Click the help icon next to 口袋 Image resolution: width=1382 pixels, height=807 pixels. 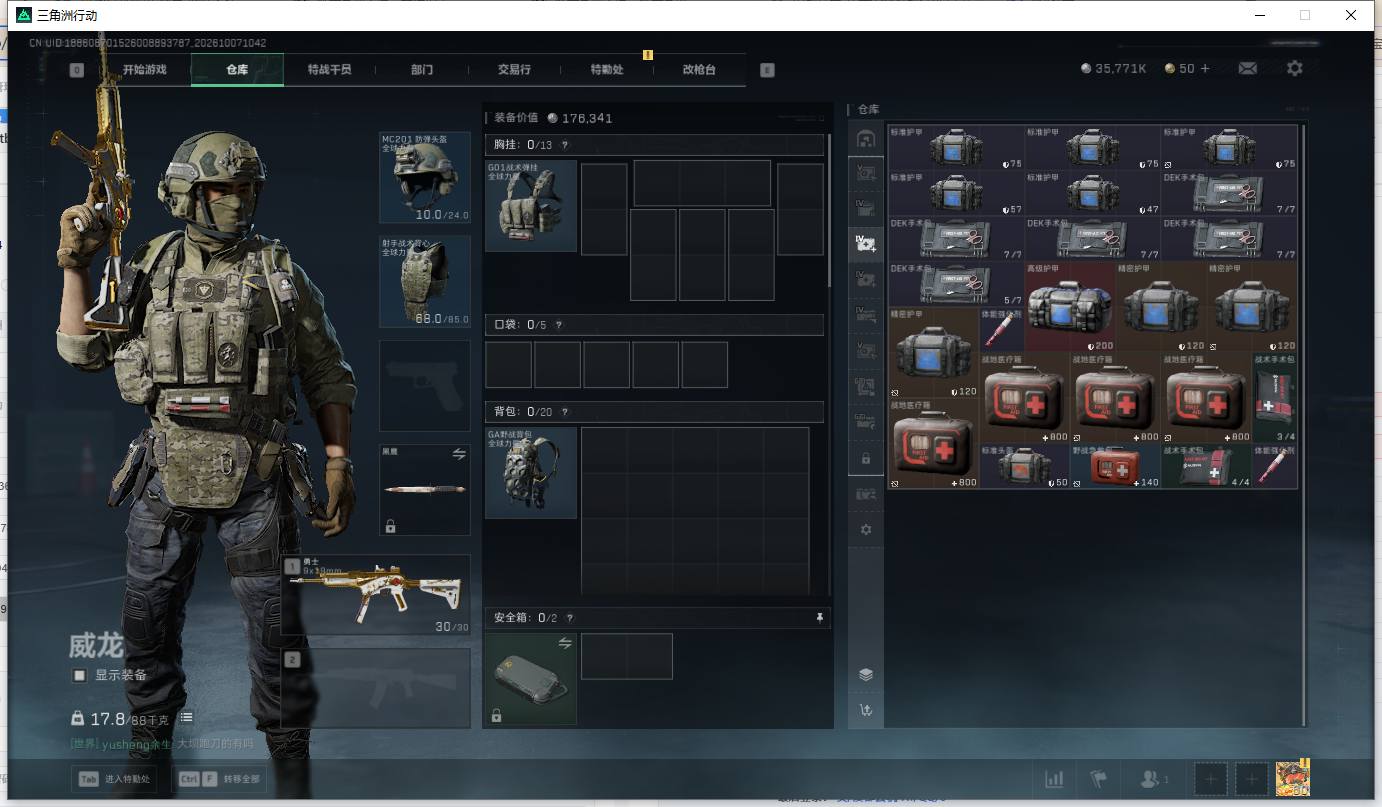point(559,325)
